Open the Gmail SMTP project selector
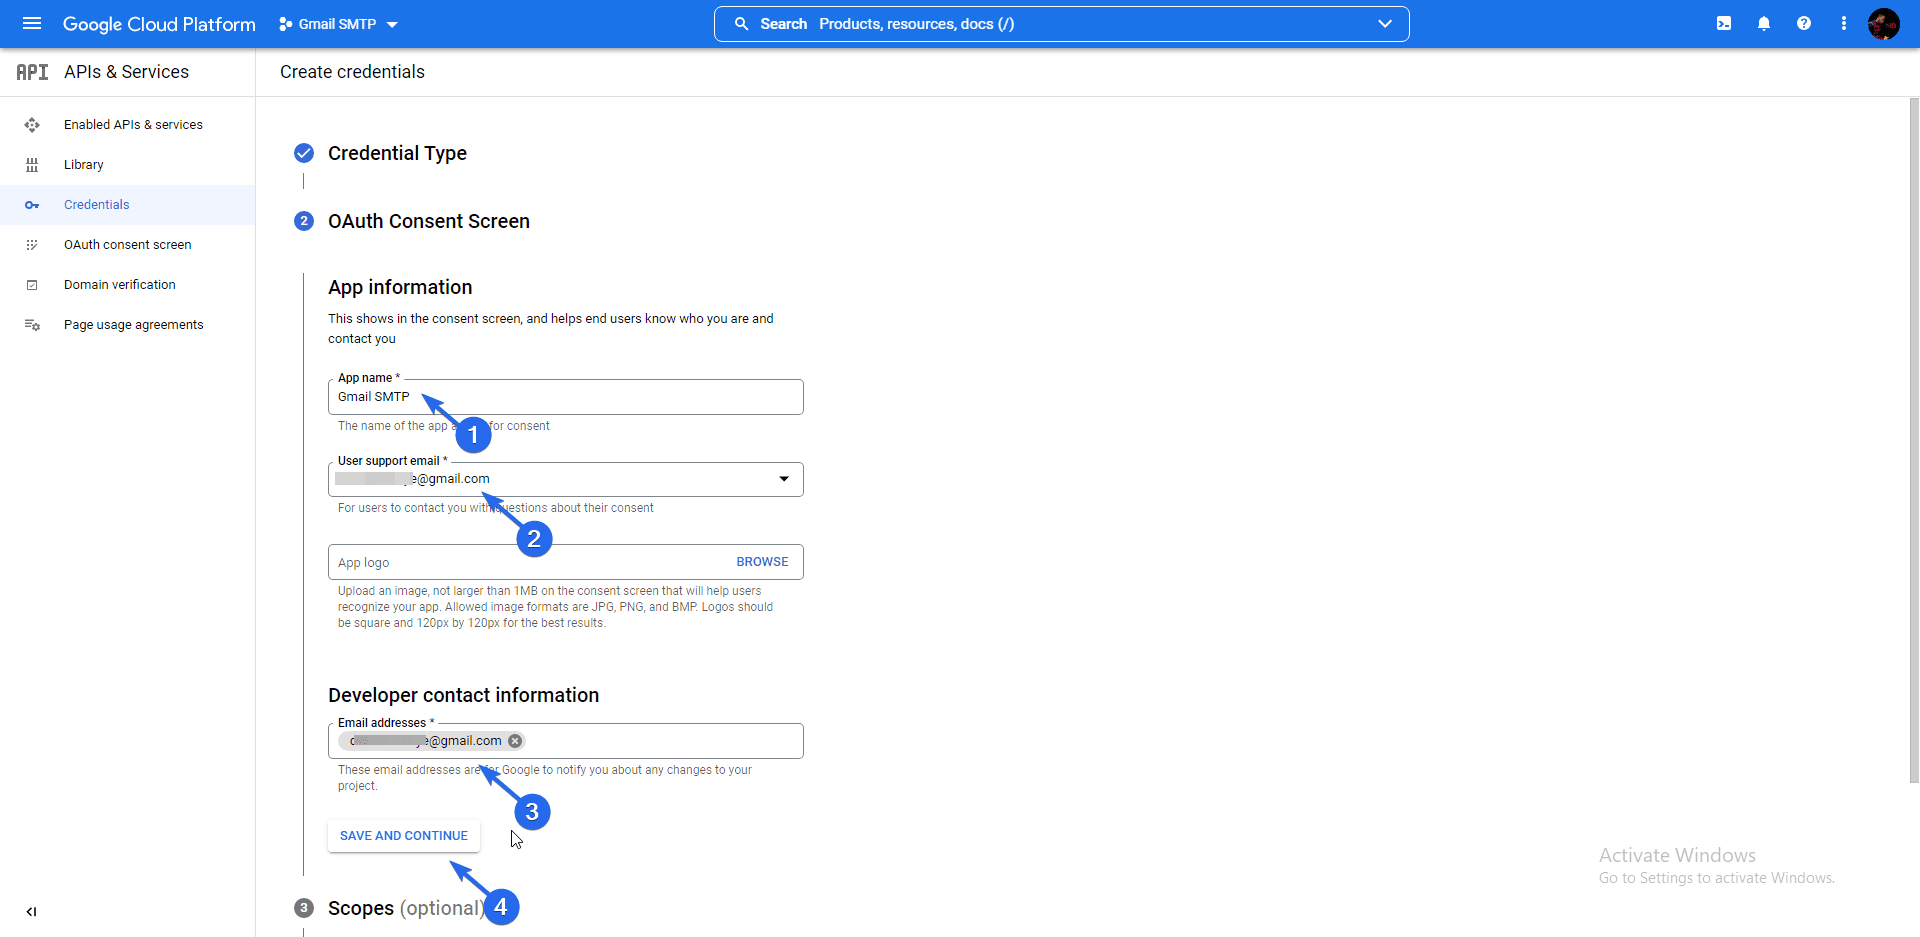 (338, 24)
